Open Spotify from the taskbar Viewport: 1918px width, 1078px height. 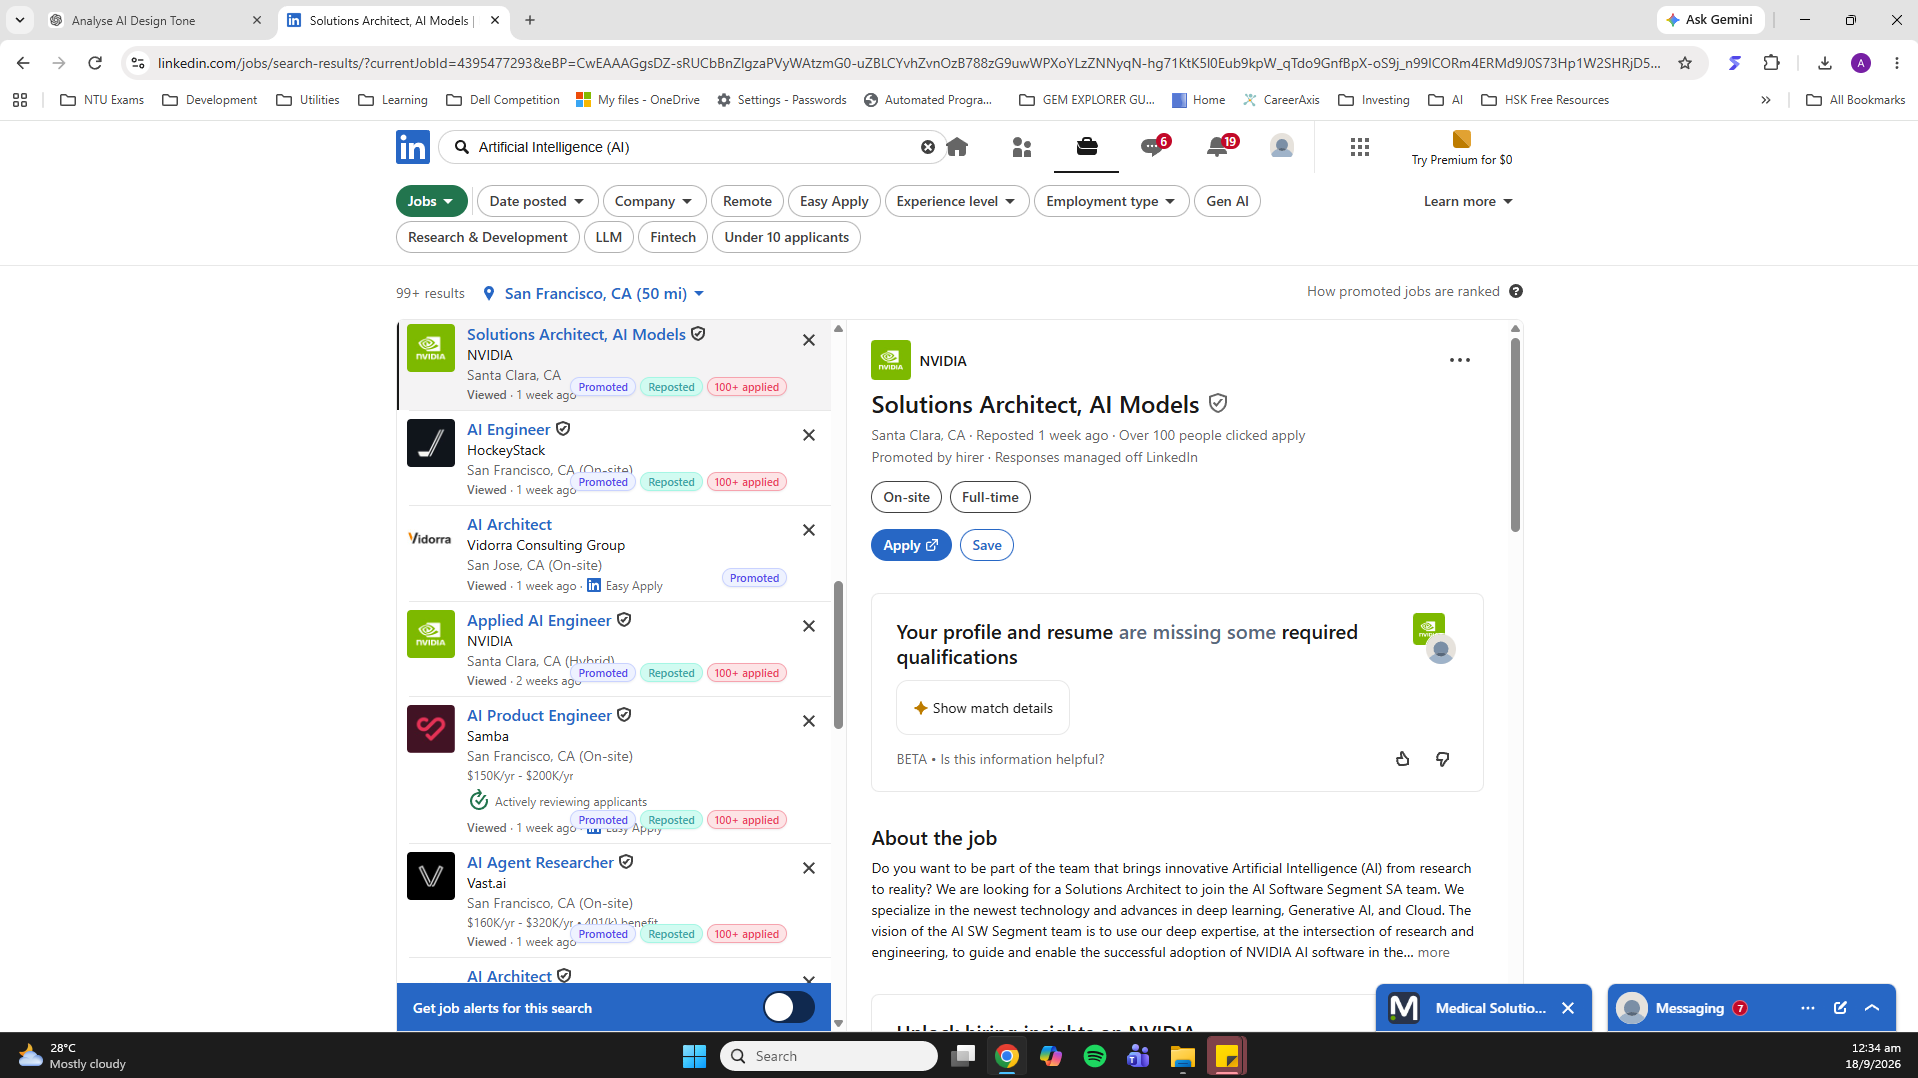pyautogui.click(x=1095, y=1056)
